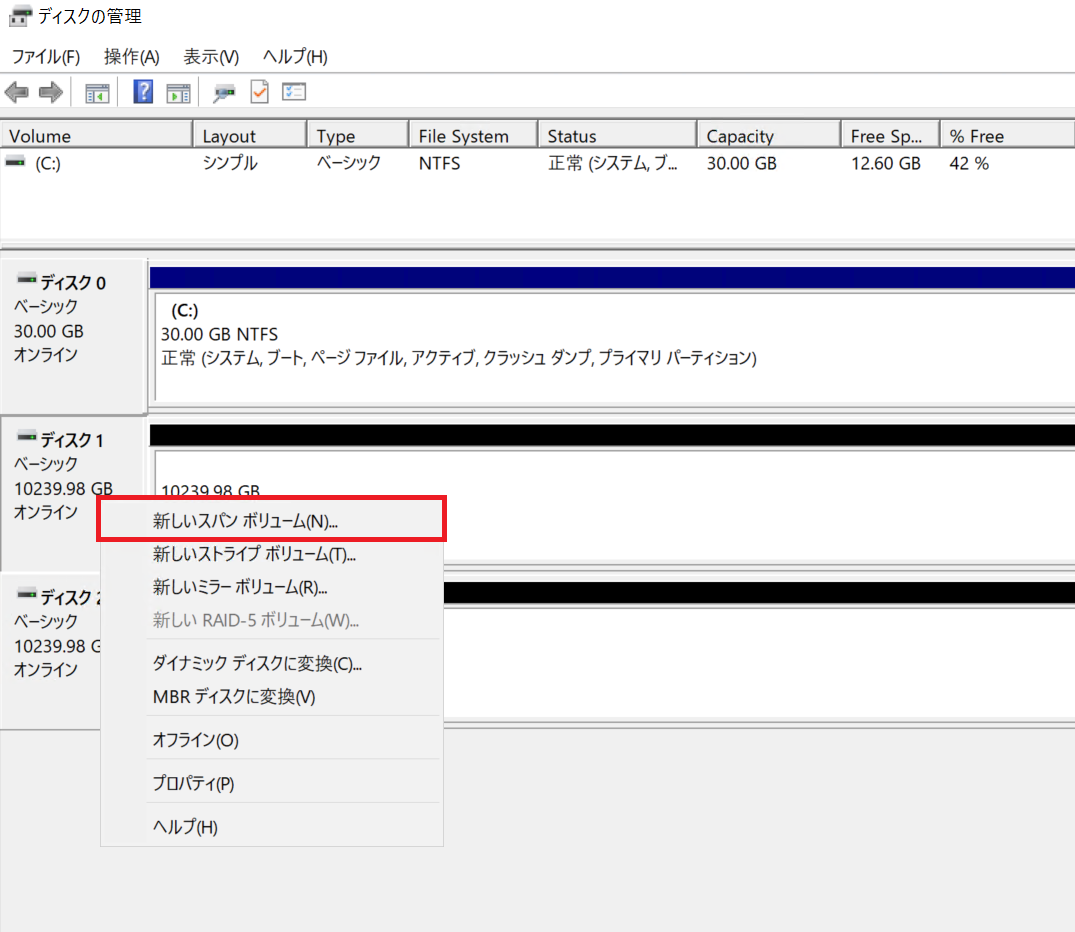
Task: Click the ディスク 1 drive icon
Action: [27, 436]
